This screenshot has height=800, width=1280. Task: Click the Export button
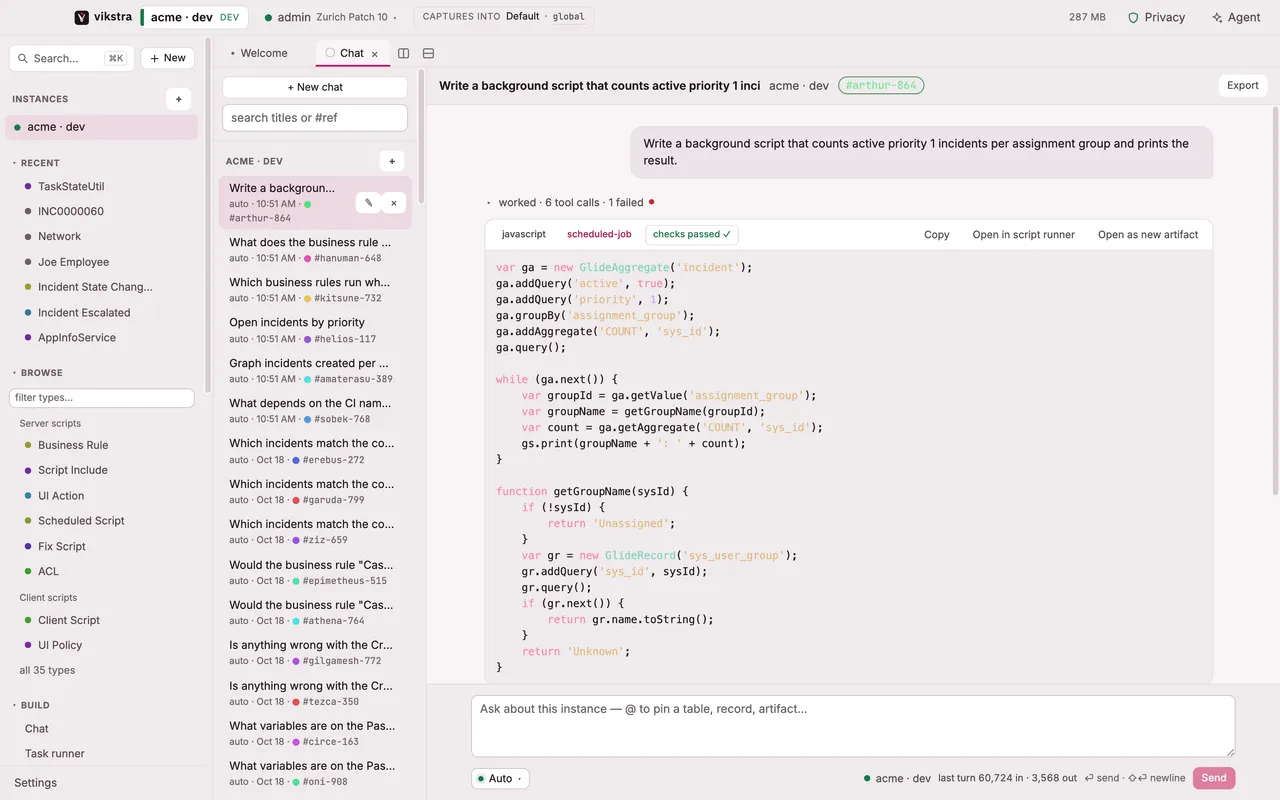click(1243, 85)
